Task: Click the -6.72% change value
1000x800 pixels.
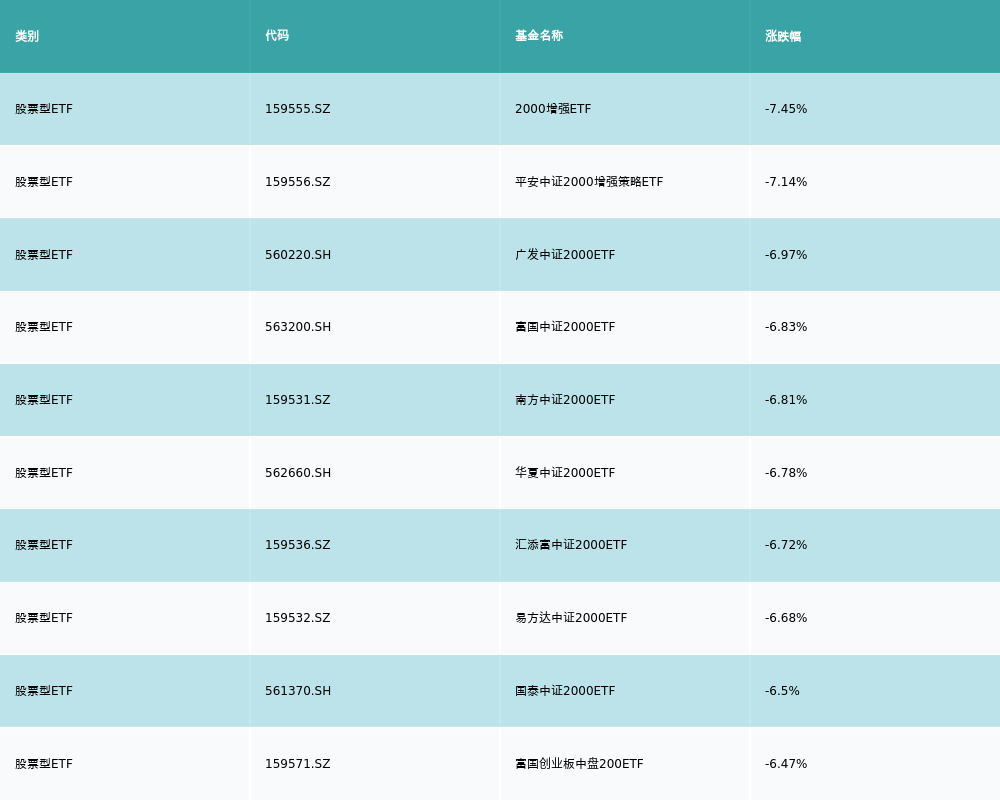Action: pos(786,545)
